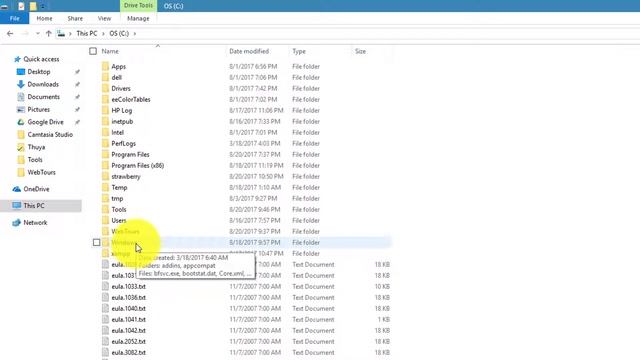The height and width of the screenshot is (360, 640).
Task: Select file eula.1041.txt
Action: point(128,320)
